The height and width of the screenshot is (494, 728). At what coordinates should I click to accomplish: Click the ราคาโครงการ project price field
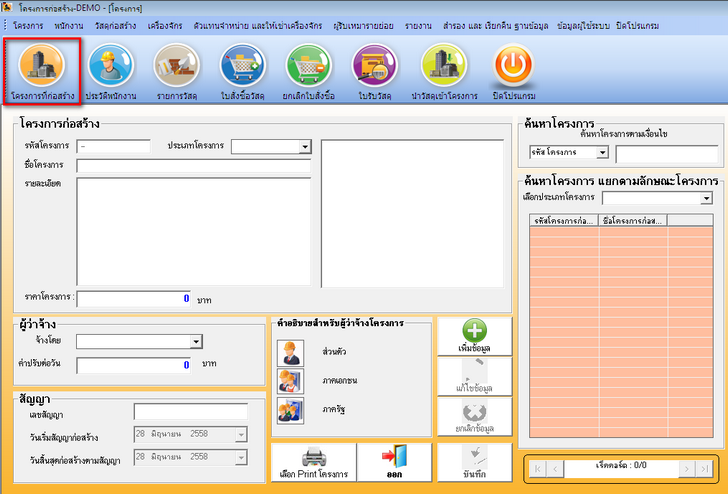134,299
